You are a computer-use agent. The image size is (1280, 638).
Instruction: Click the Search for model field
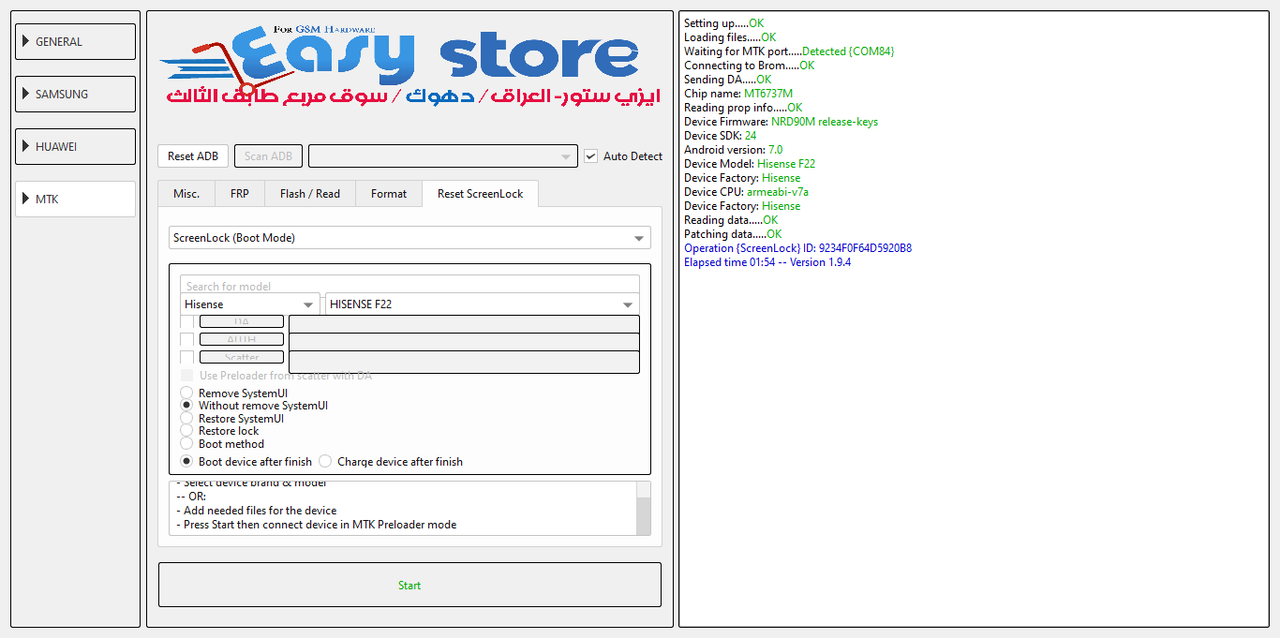[410, 285]
